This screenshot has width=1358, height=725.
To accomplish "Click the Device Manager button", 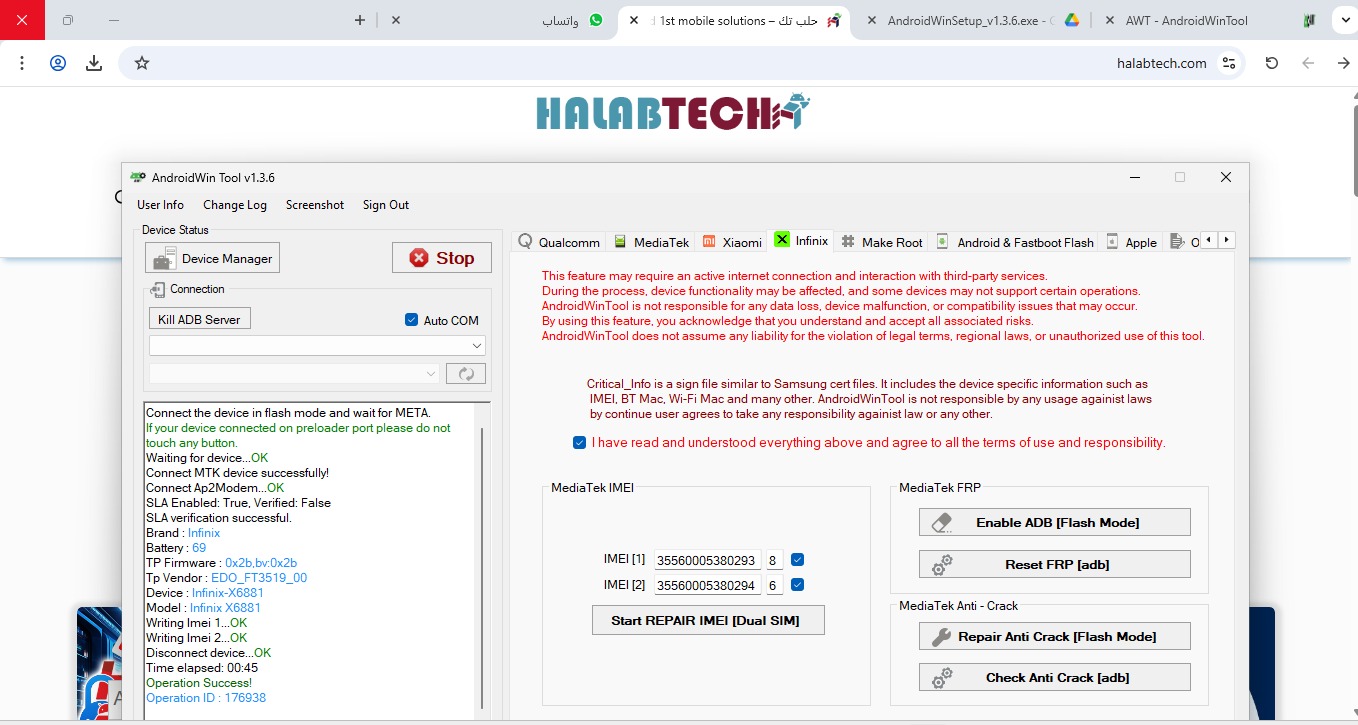I will pyautogui.click(x=213, y=258).
